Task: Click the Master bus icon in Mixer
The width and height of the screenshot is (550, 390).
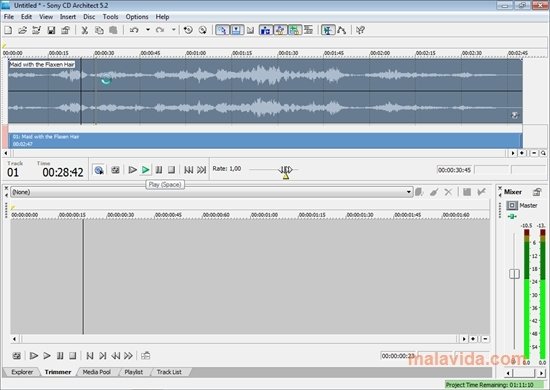Action: pyautogui.click(x=512, y=206)
